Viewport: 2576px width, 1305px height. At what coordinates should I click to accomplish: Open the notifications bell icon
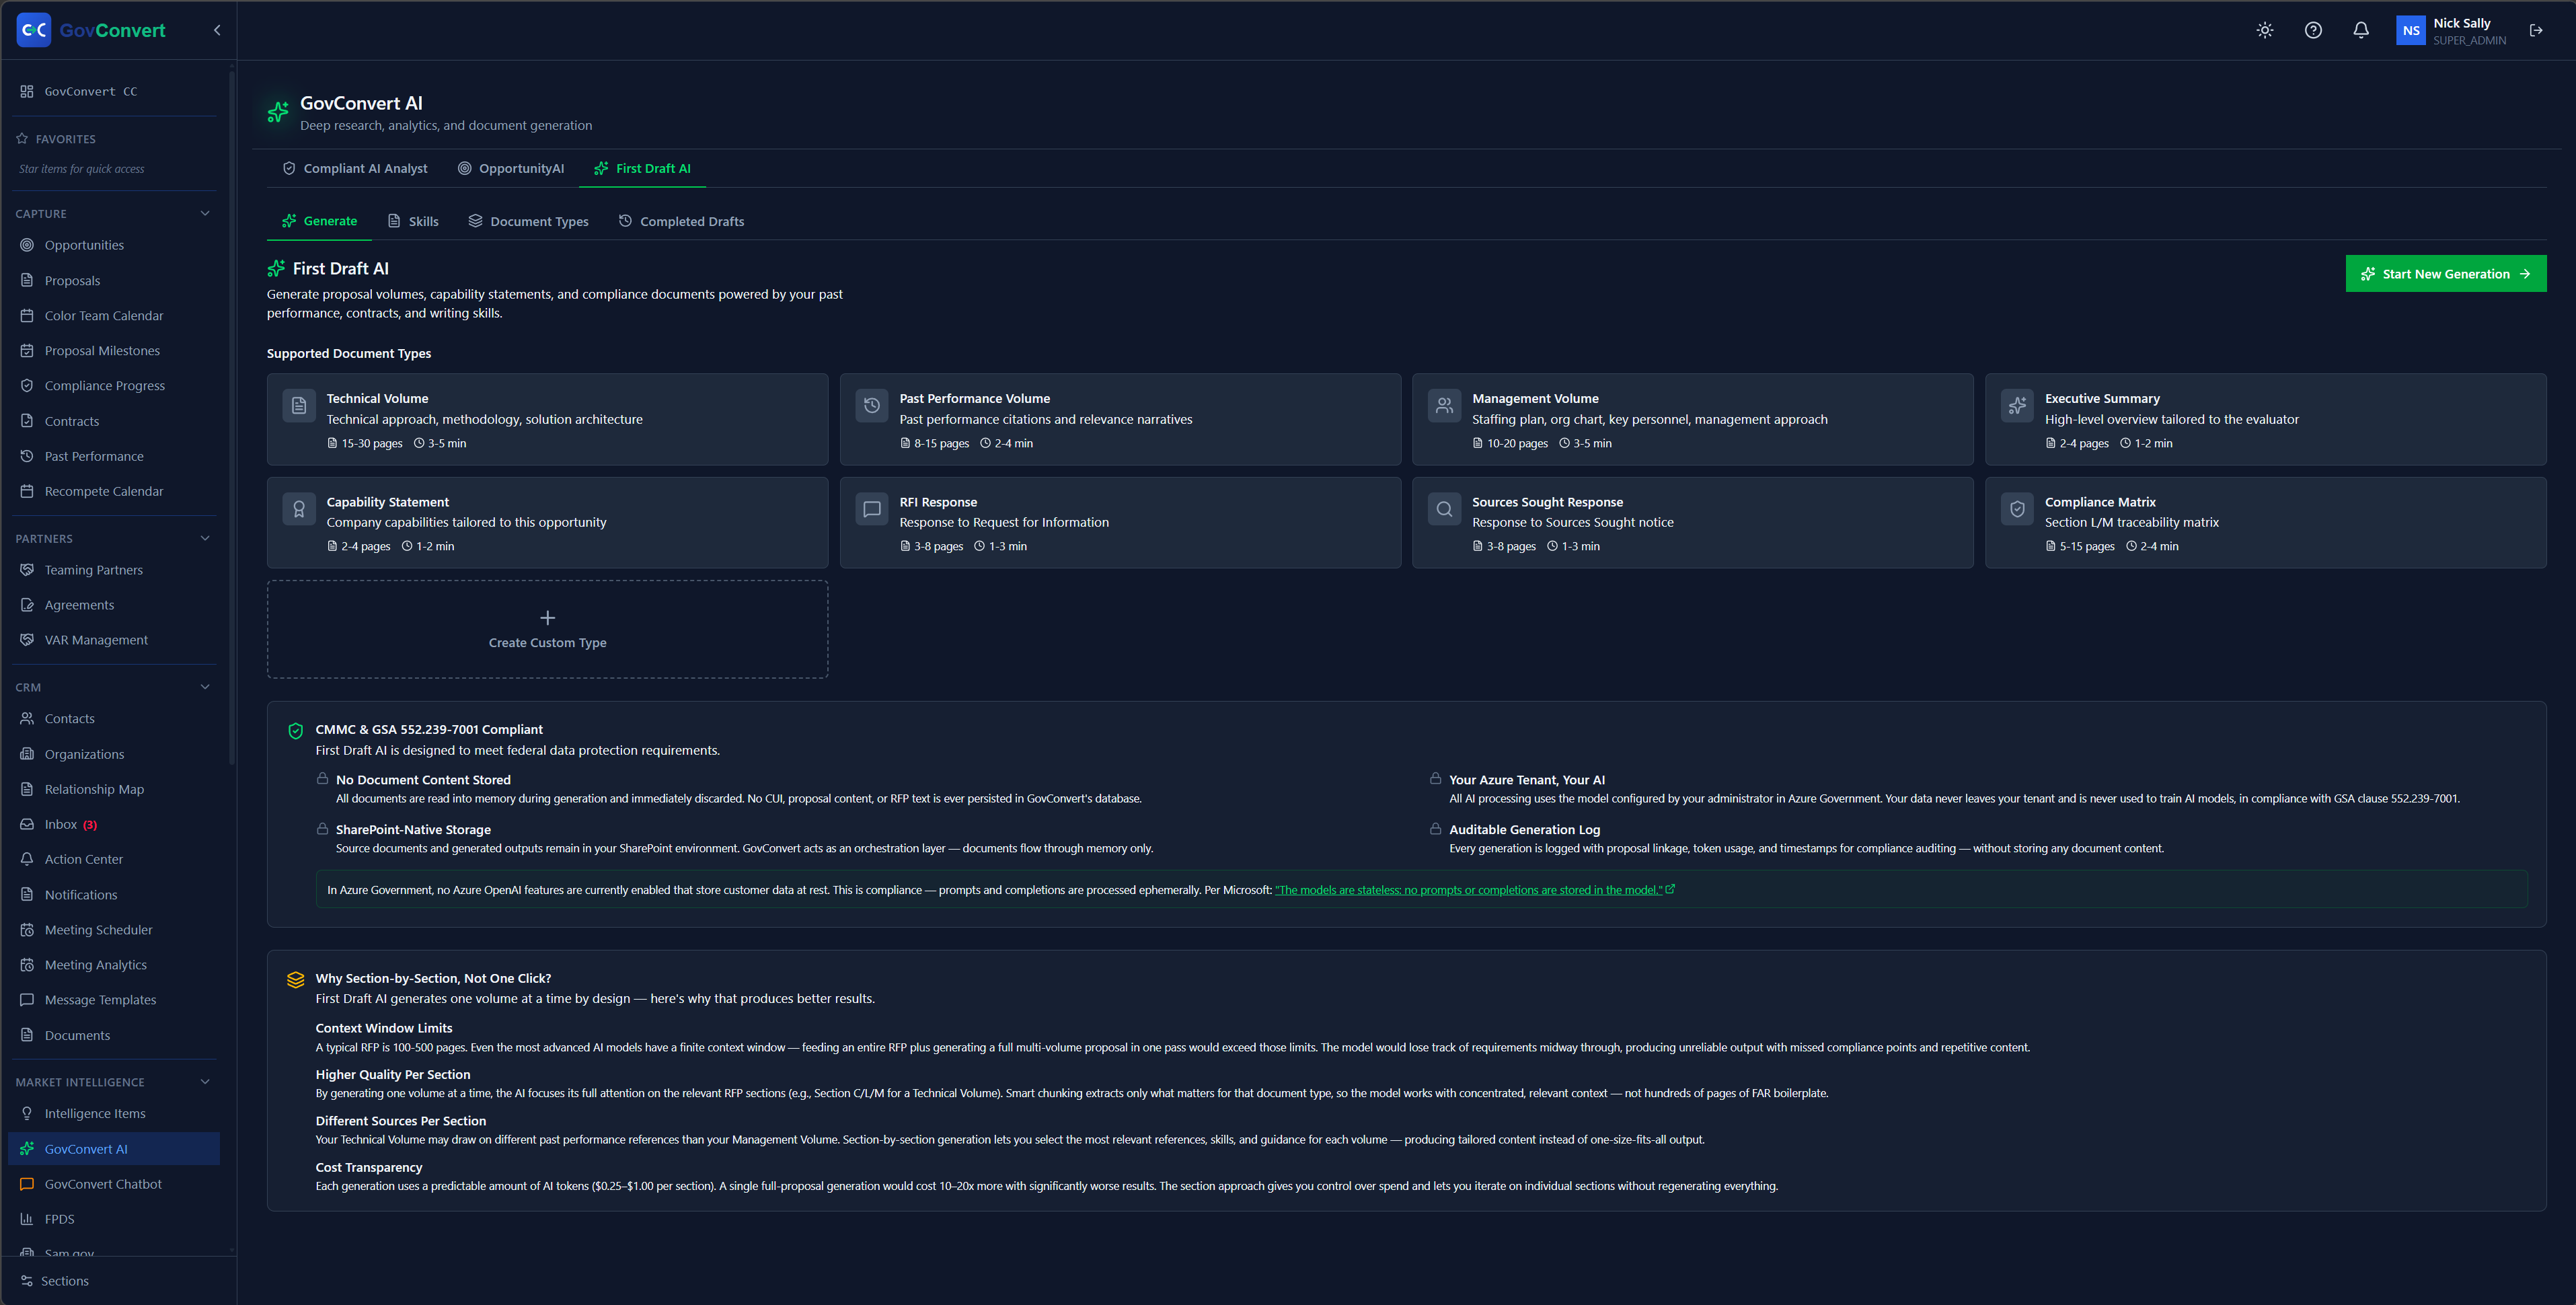point(2361,30)
